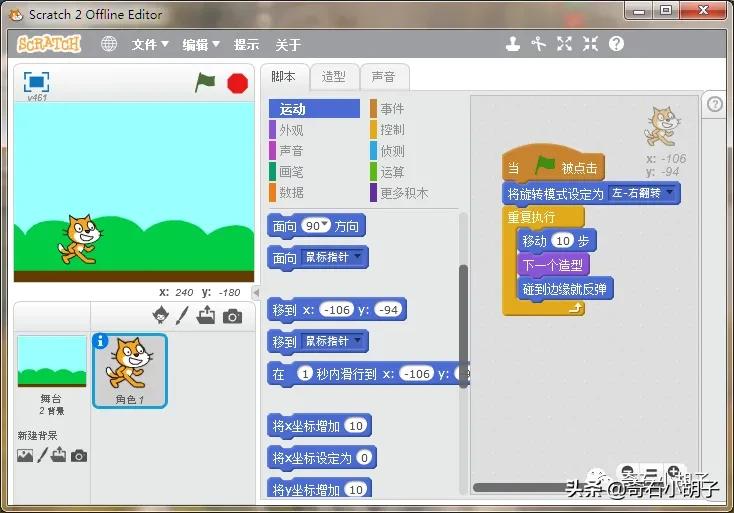
Task: Click x value field in 移到 x y block
Action: [336, 309]
